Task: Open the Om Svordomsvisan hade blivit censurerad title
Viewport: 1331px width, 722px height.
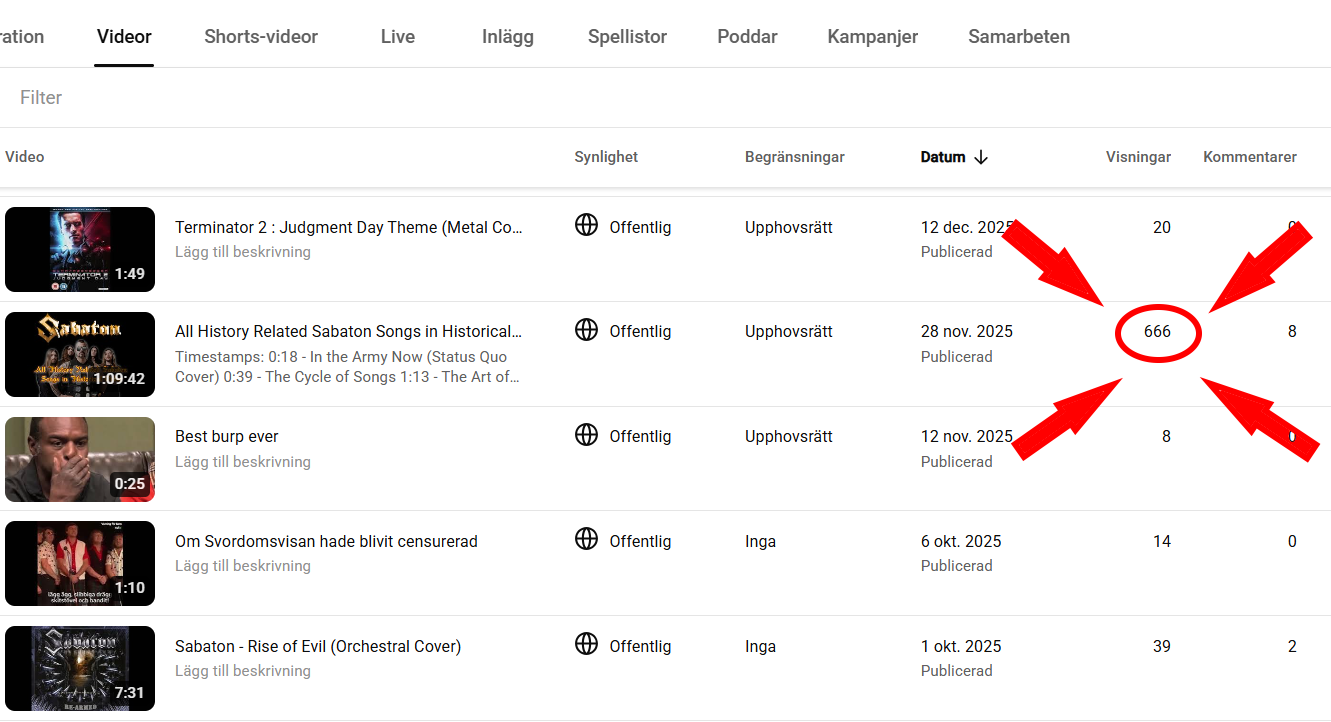Action: [326, 541]
